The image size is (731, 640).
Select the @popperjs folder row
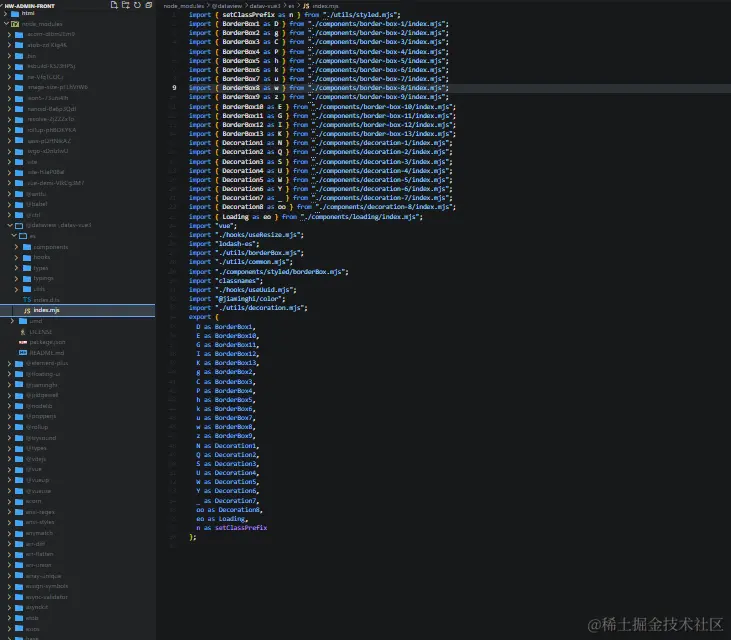[77, 416]
